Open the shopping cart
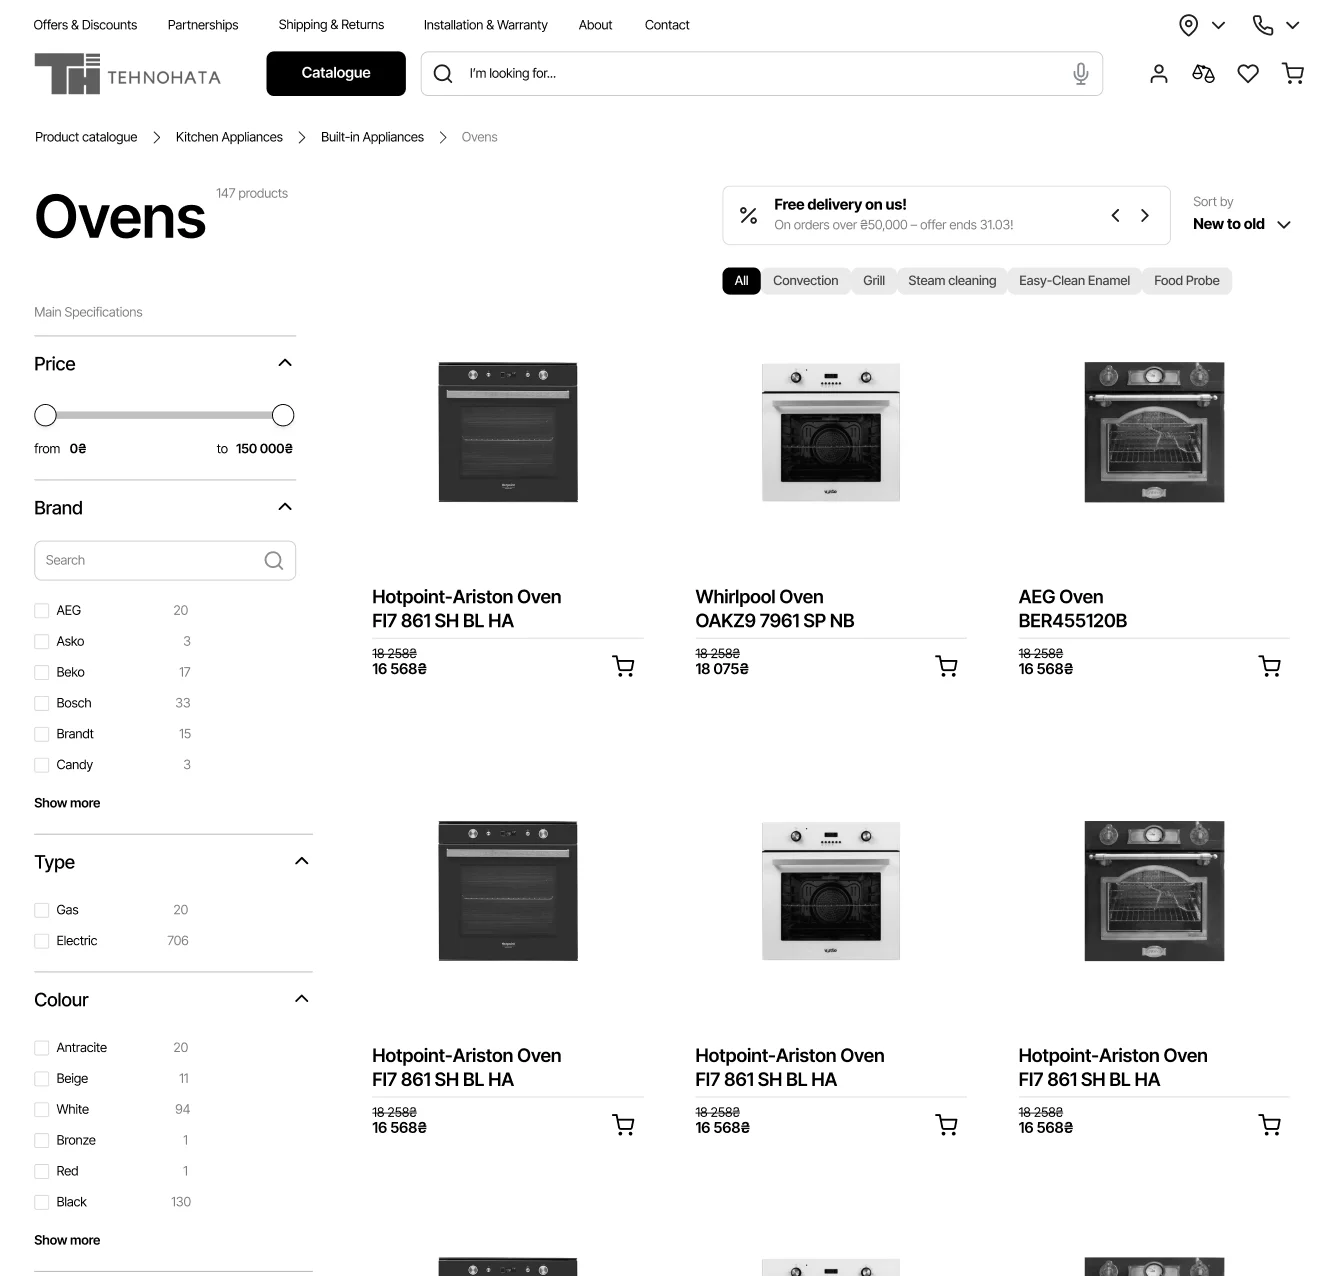 (x=1293, y=73)
